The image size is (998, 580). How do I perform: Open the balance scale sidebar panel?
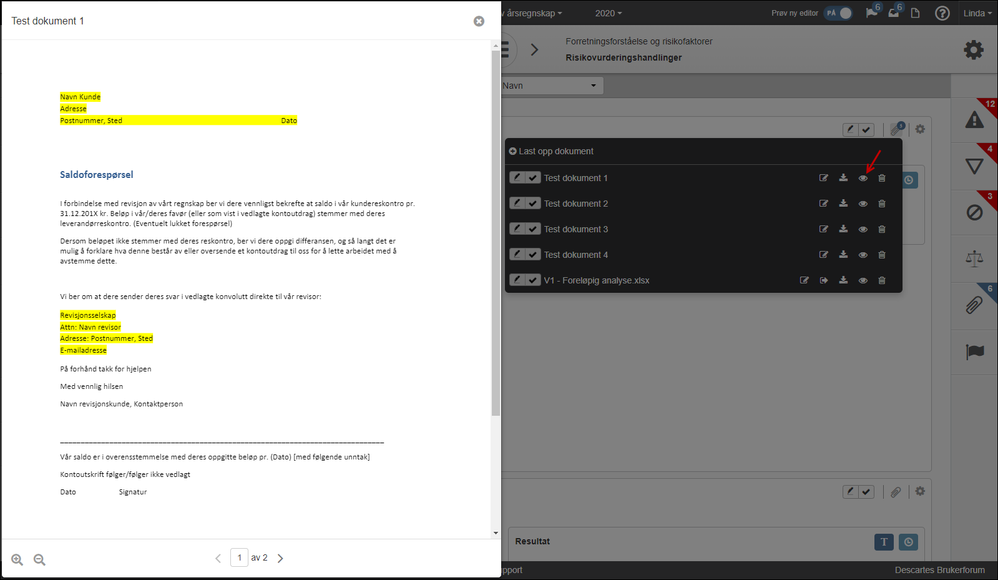[x=974, y=258]
